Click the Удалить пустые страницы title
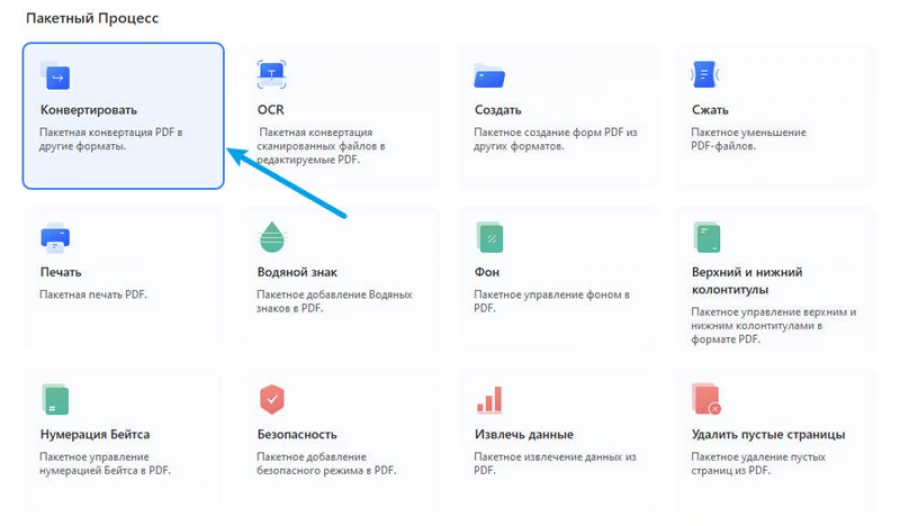This screenshot has width=900, height=526. pos(768,435)
